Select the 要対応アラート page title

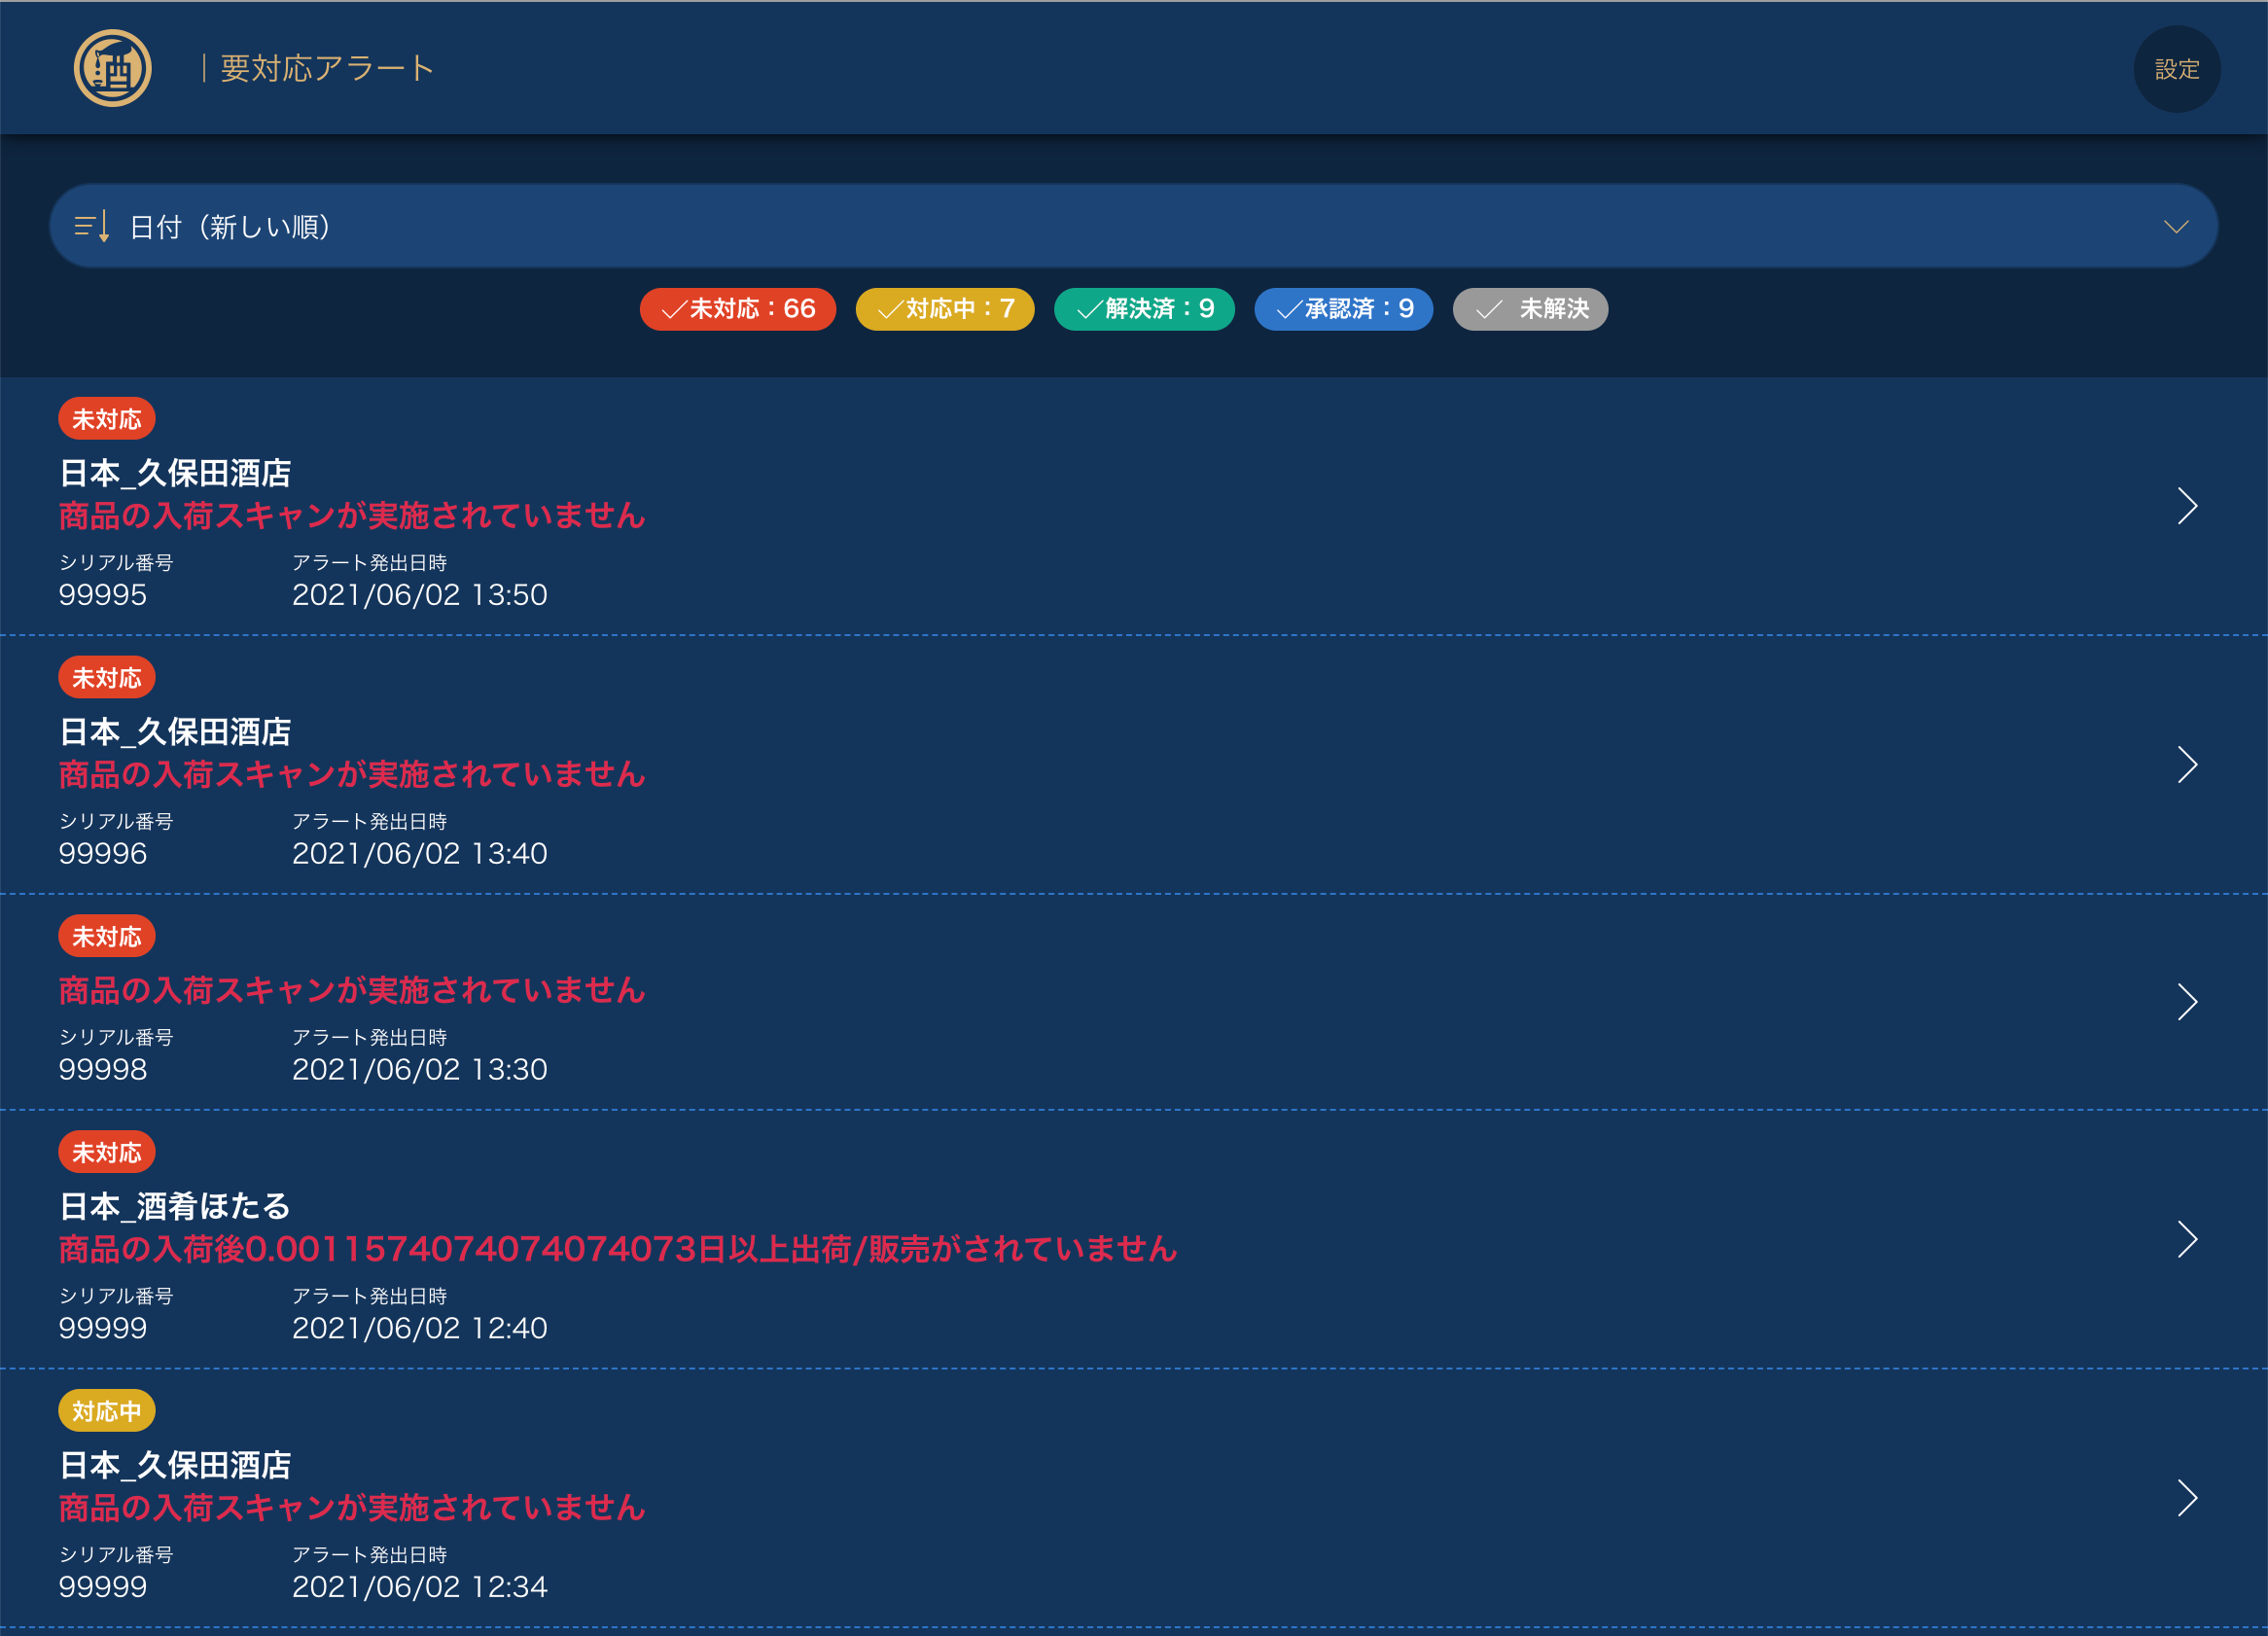point(327,68)
